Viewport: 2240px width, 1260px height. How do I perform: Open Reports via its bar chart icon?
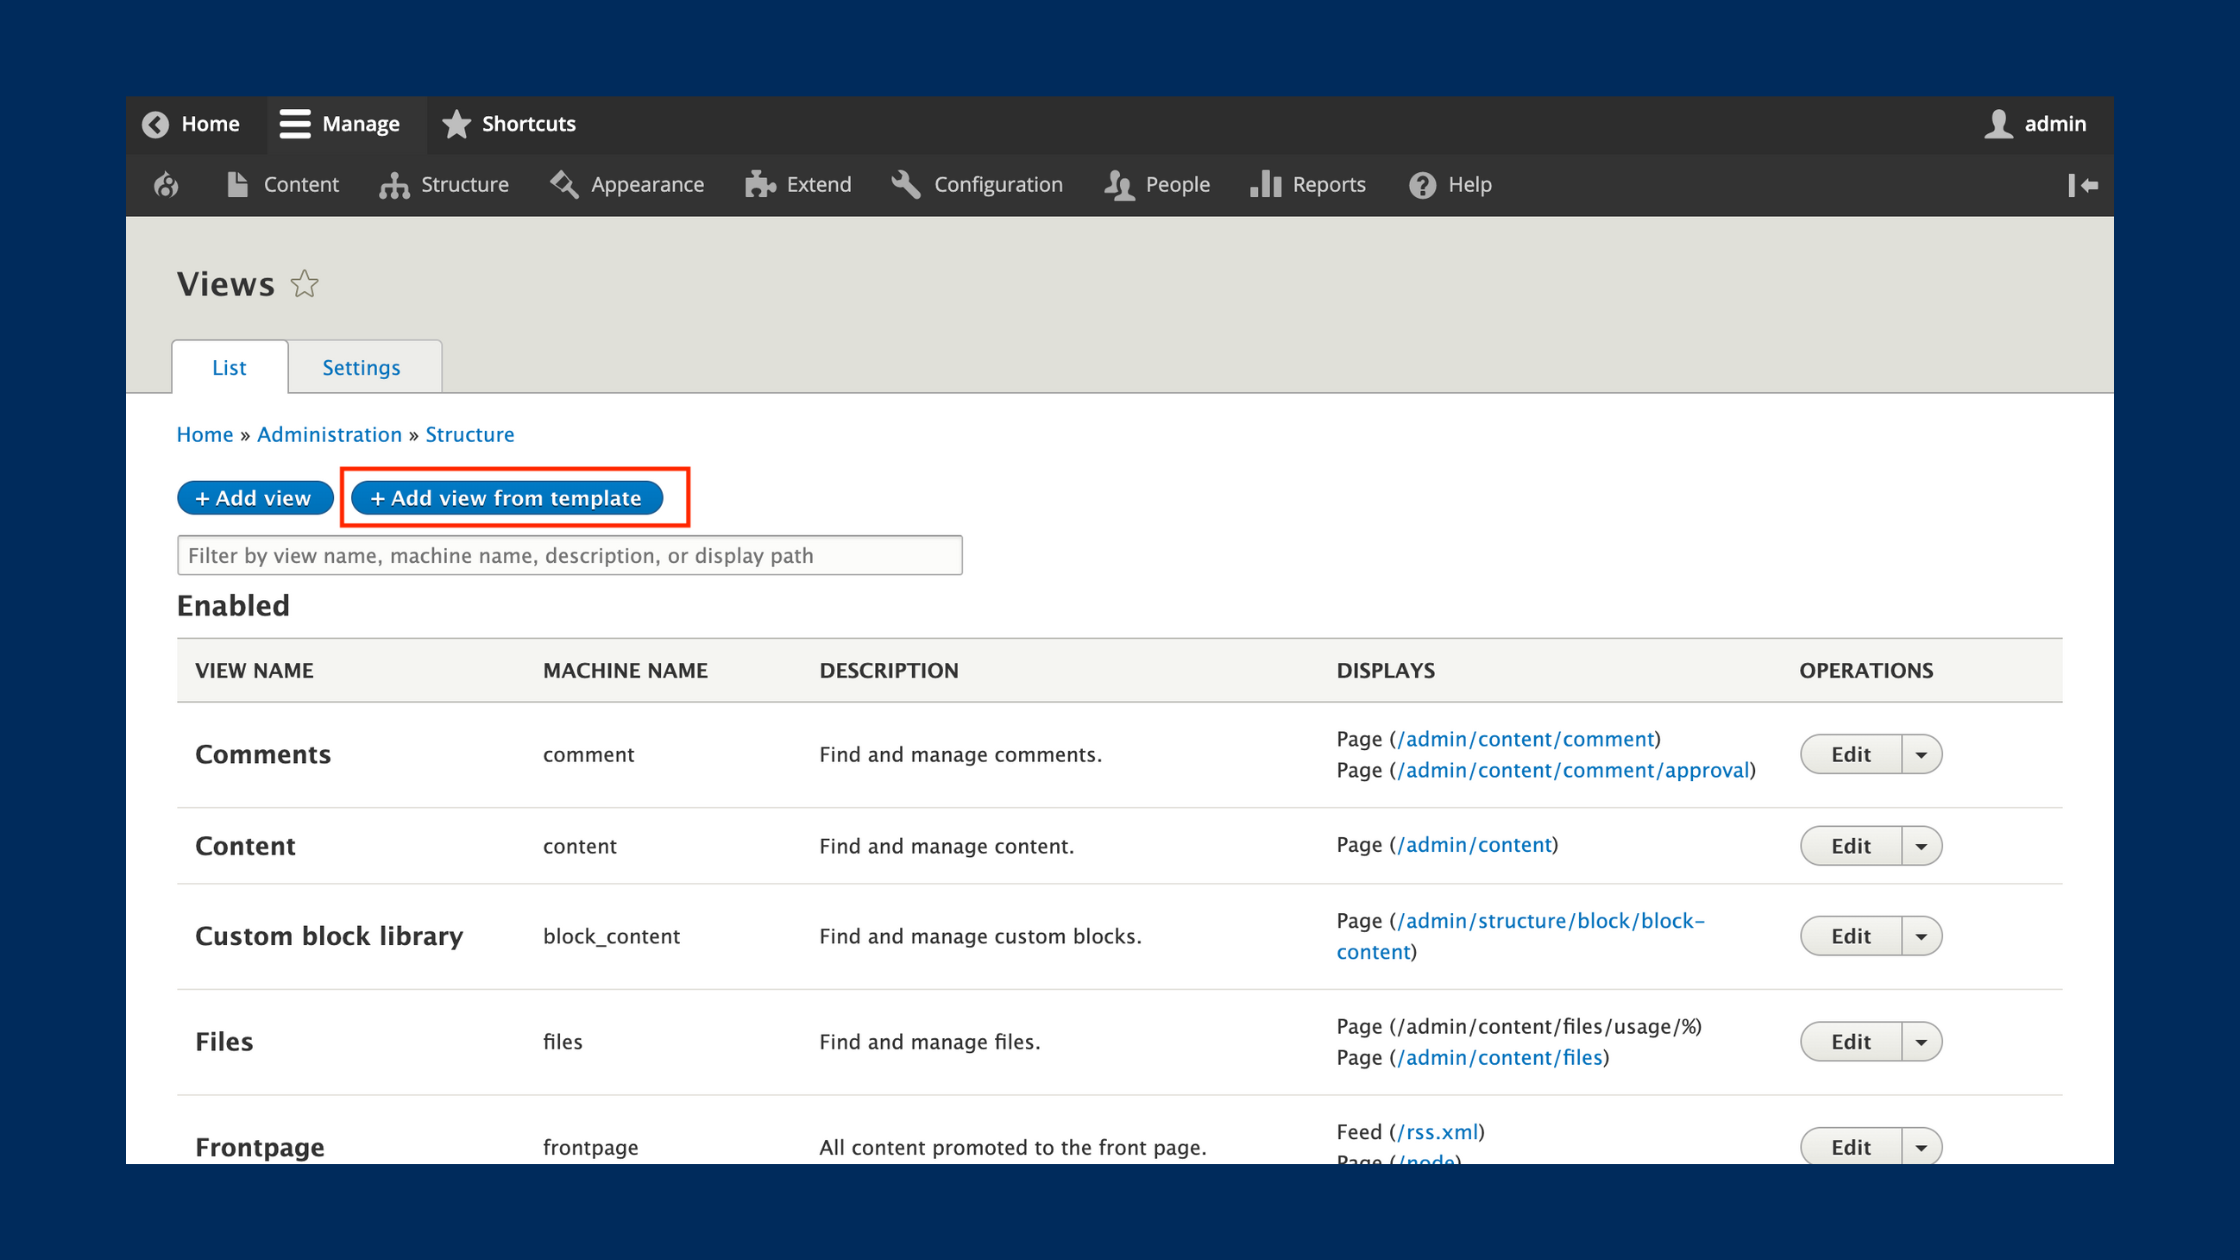tap(1265, 185)
